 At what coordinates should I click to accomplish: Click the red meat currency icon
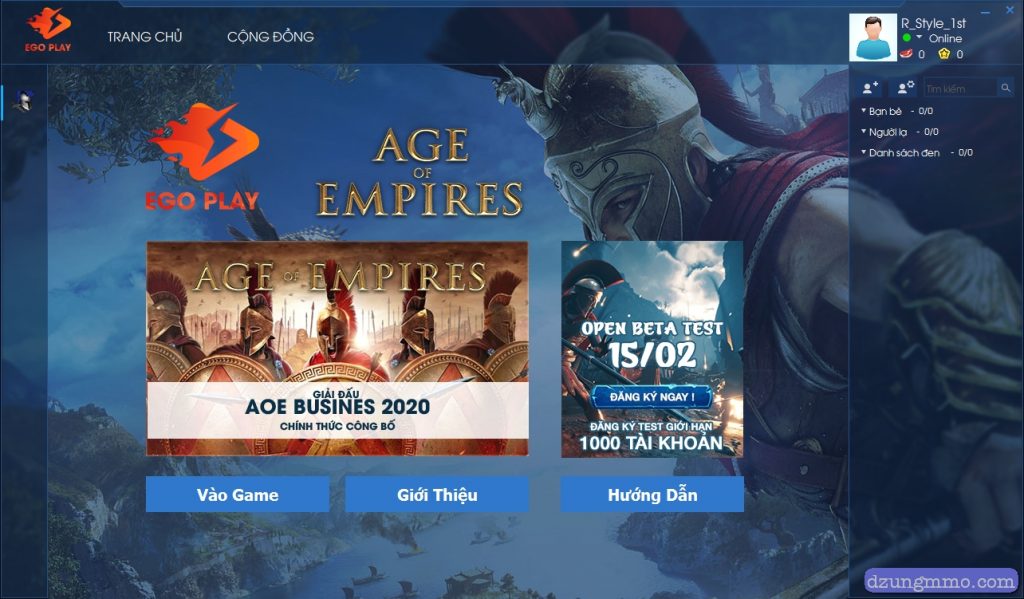tap(906, 54)
